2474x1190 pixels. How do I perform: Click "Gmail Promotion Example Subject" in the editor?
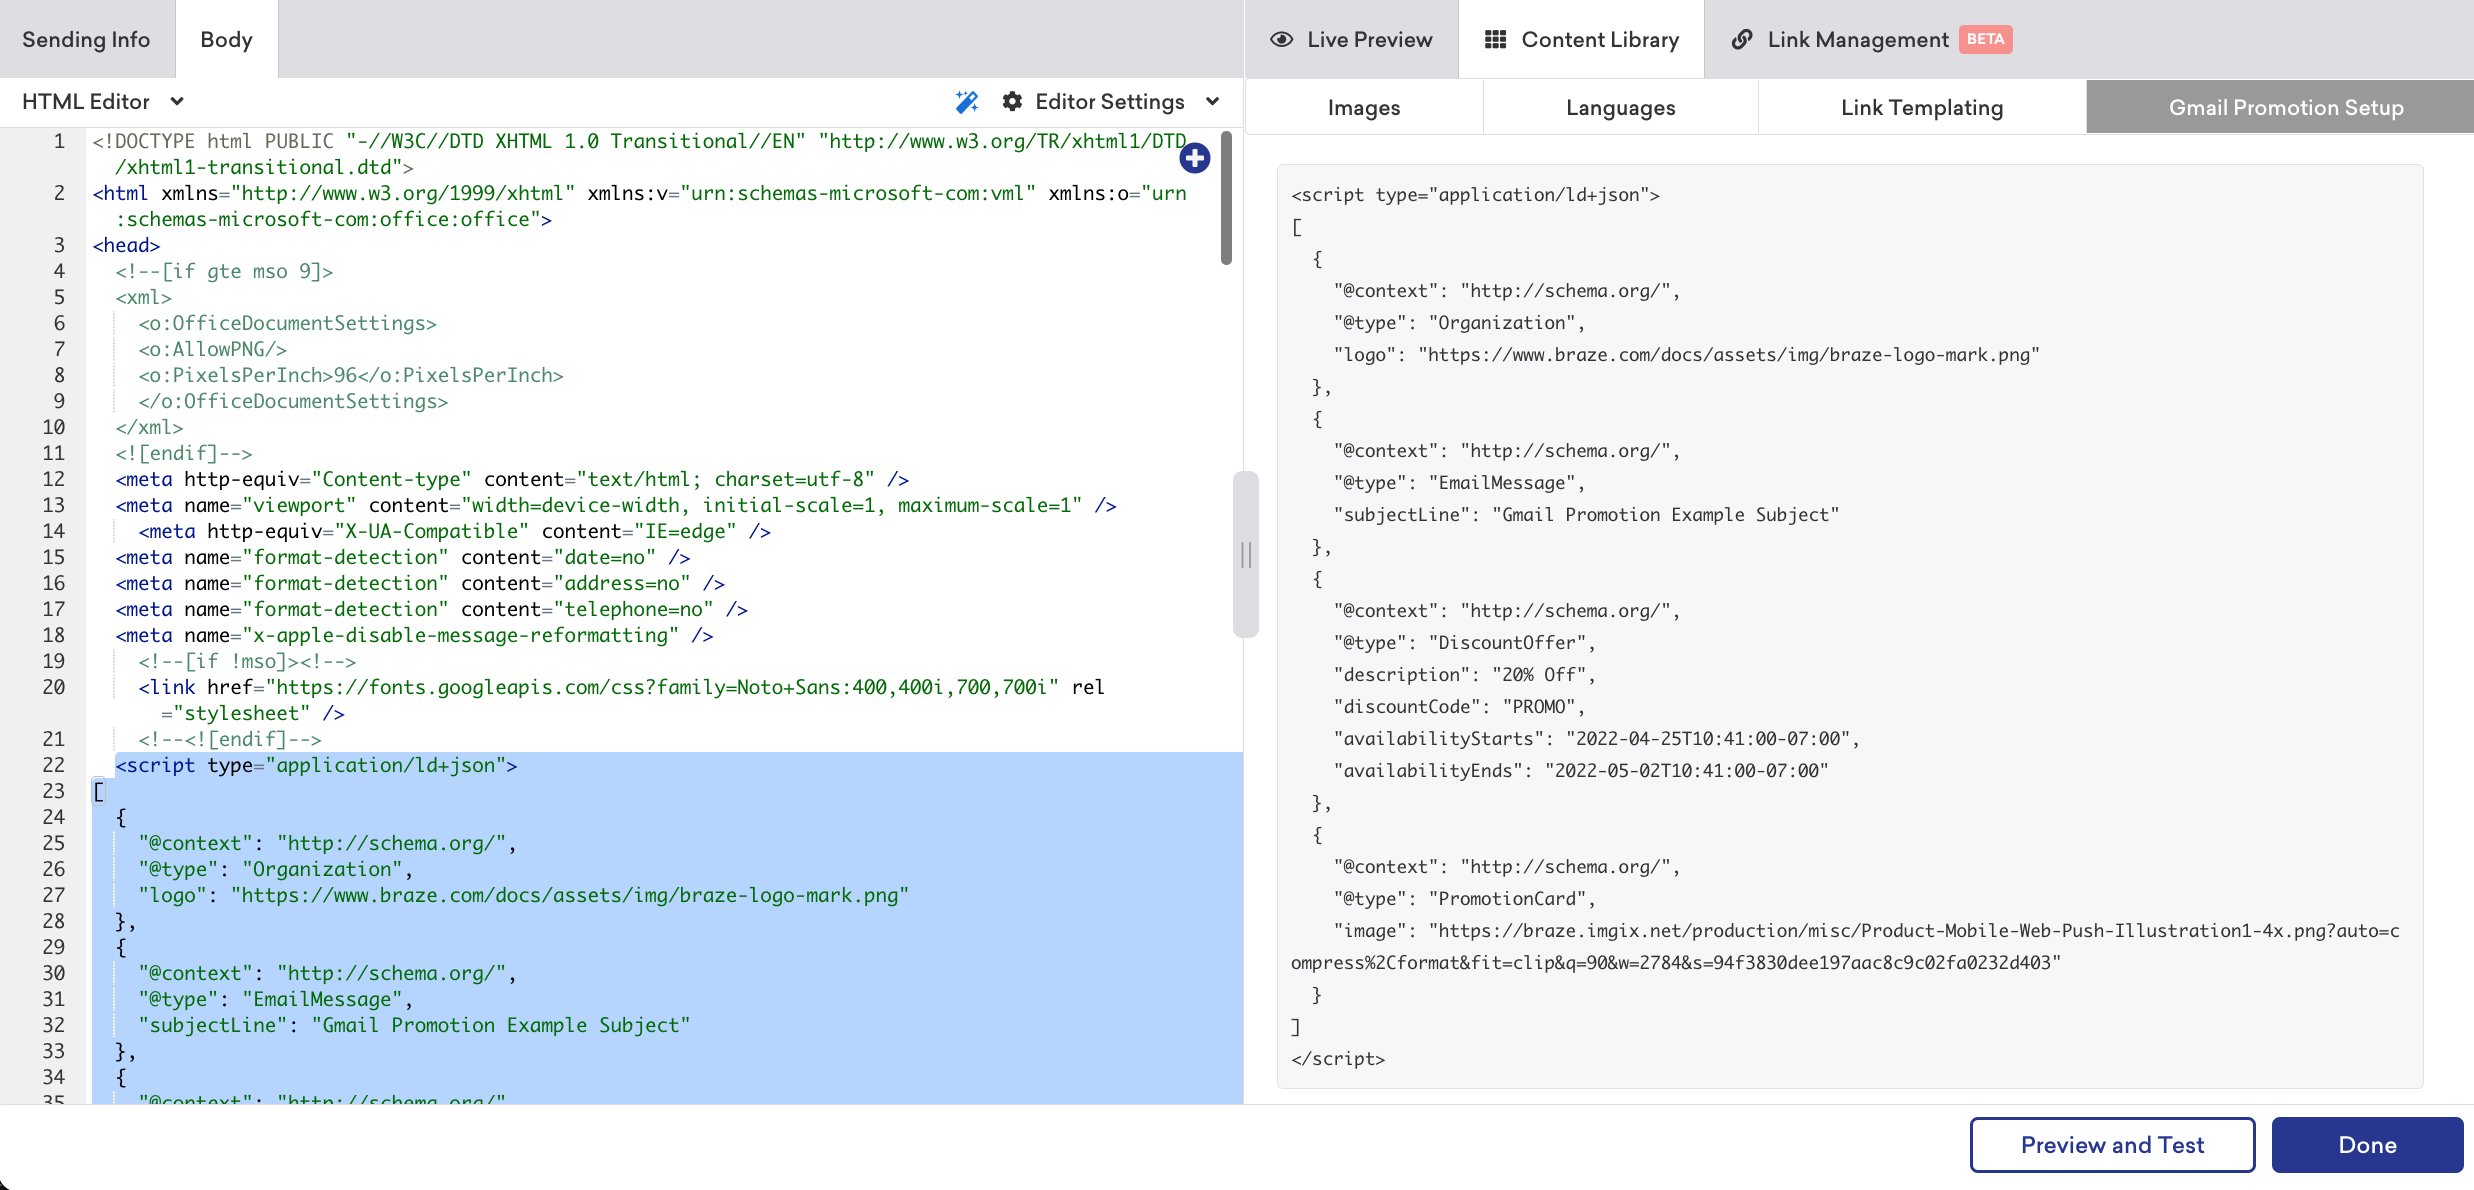(x=501, y=1025)
